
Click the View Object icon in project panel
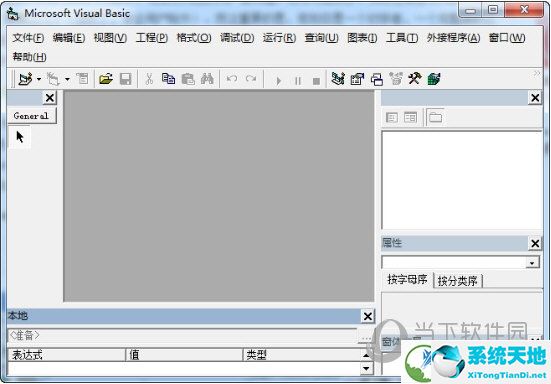point(410,117)
